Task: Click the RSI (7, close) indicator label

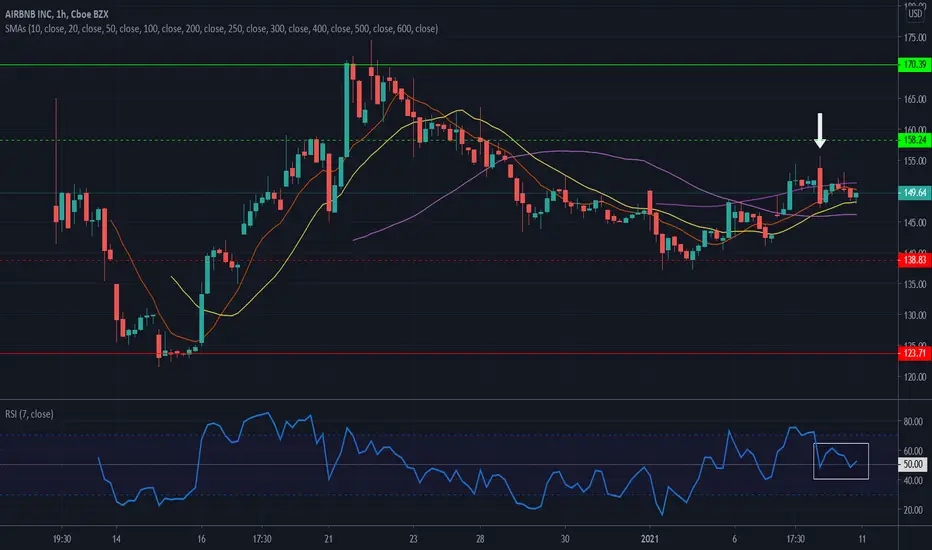Action: tap(29, 414)
